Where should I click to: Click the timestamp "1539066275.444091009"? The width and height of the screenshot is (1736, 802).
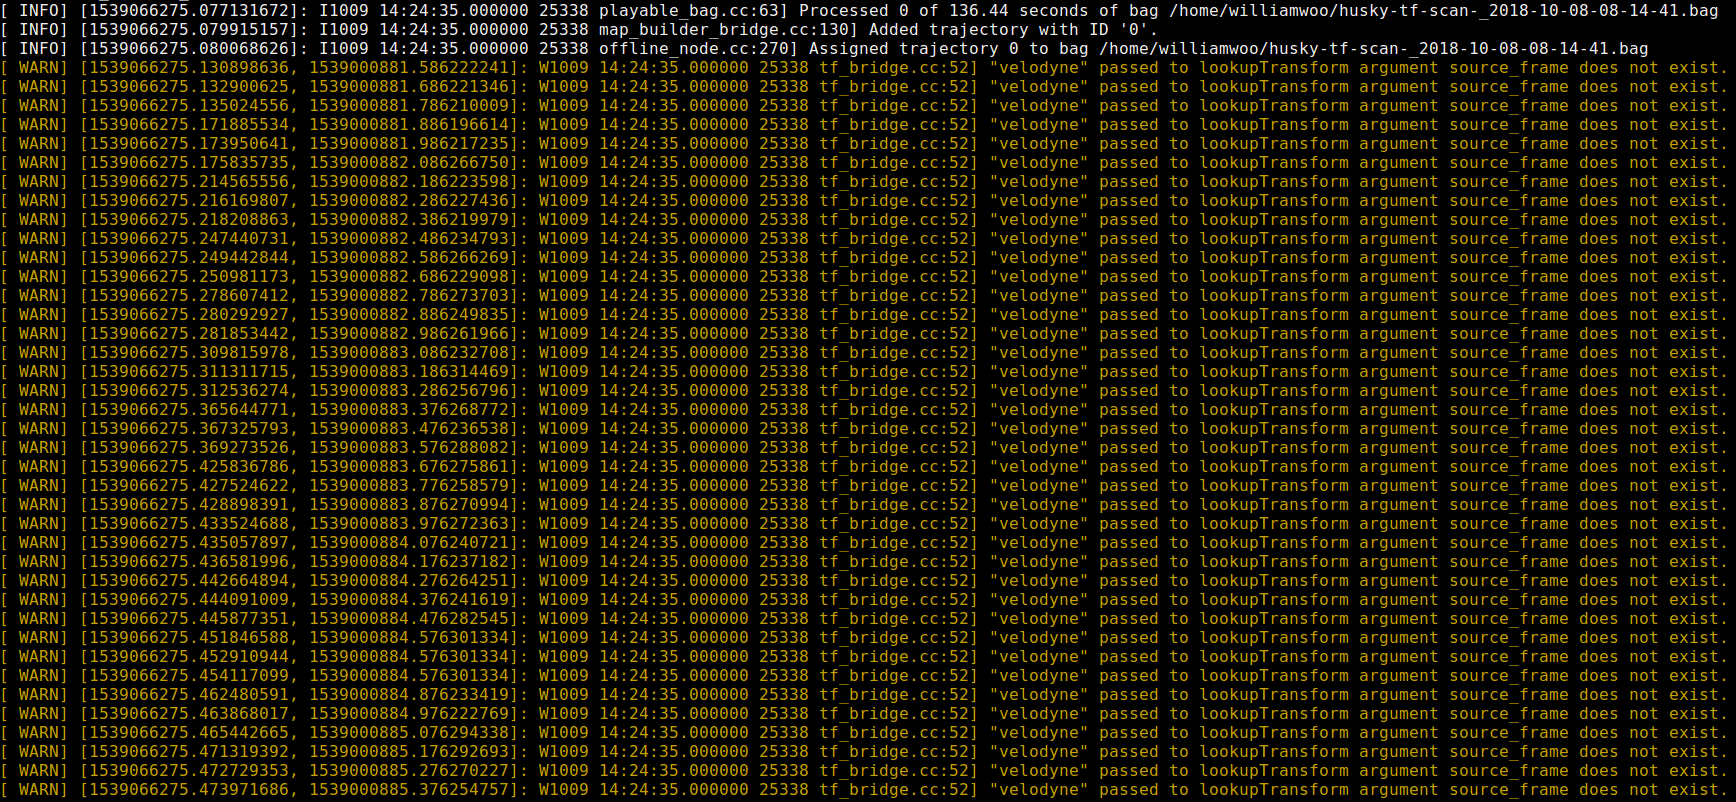[x=189, y=599]
